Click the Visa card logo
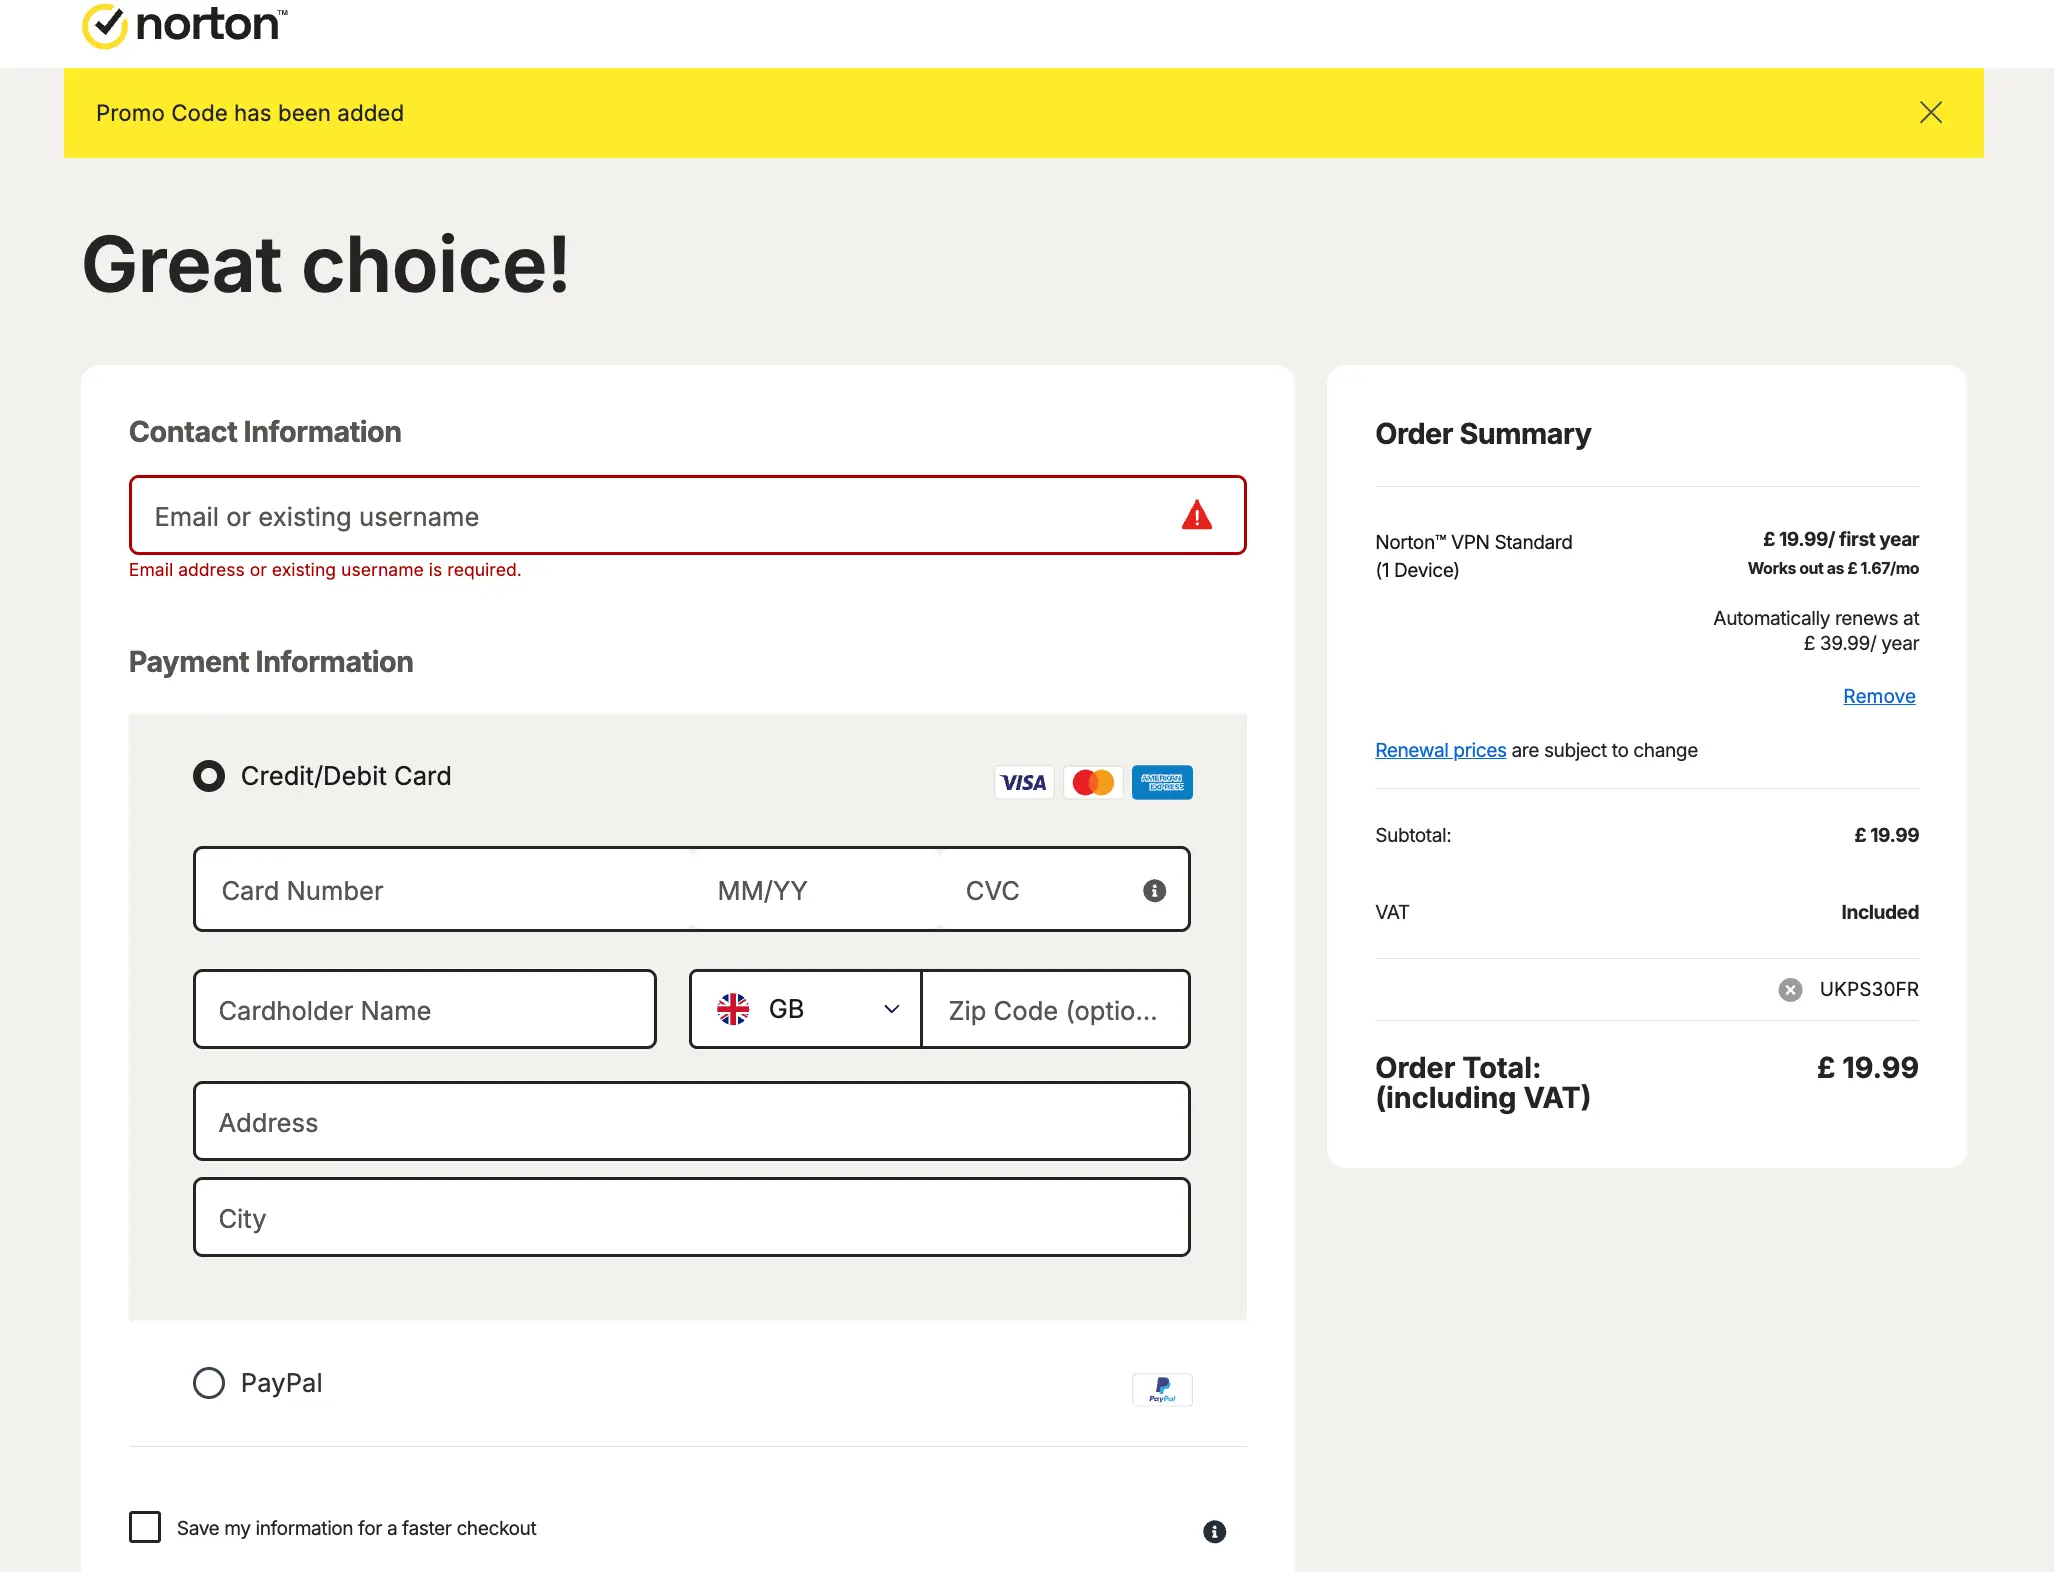The height and width of the screenshot is (1572, 2054). [1023, 782]
